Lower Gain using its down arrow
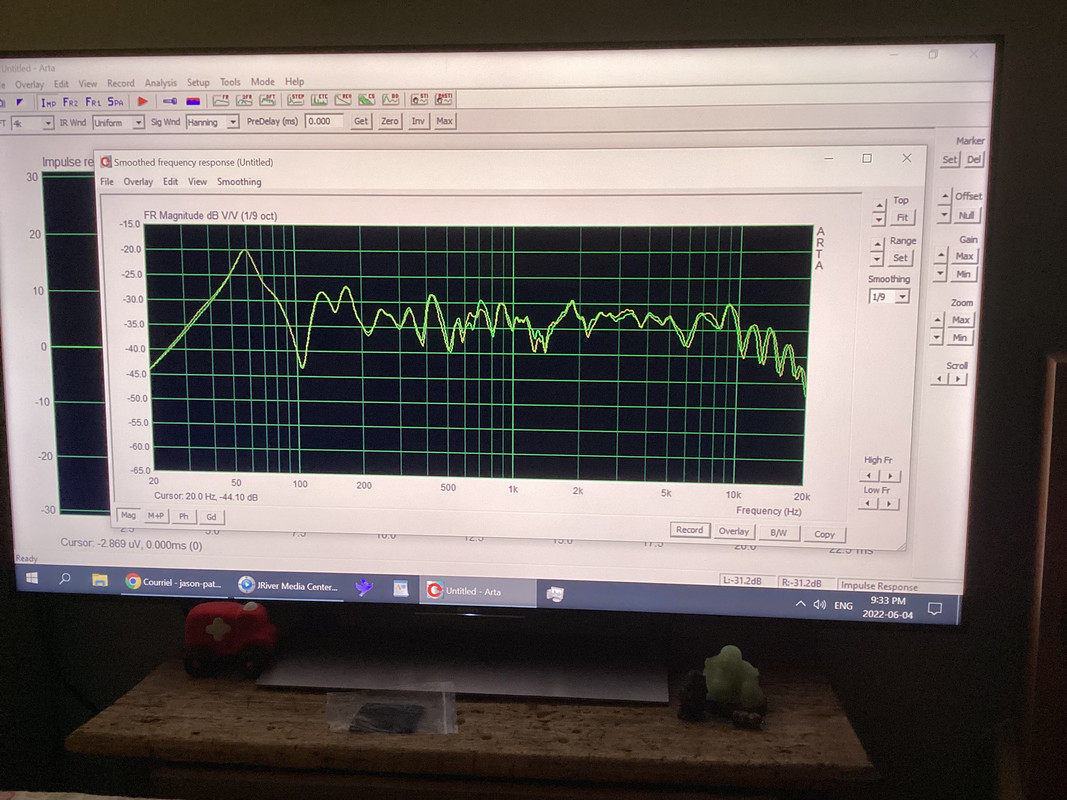Screen dimensions: 1067x800 pyautogui.click(x=940, y=273)
